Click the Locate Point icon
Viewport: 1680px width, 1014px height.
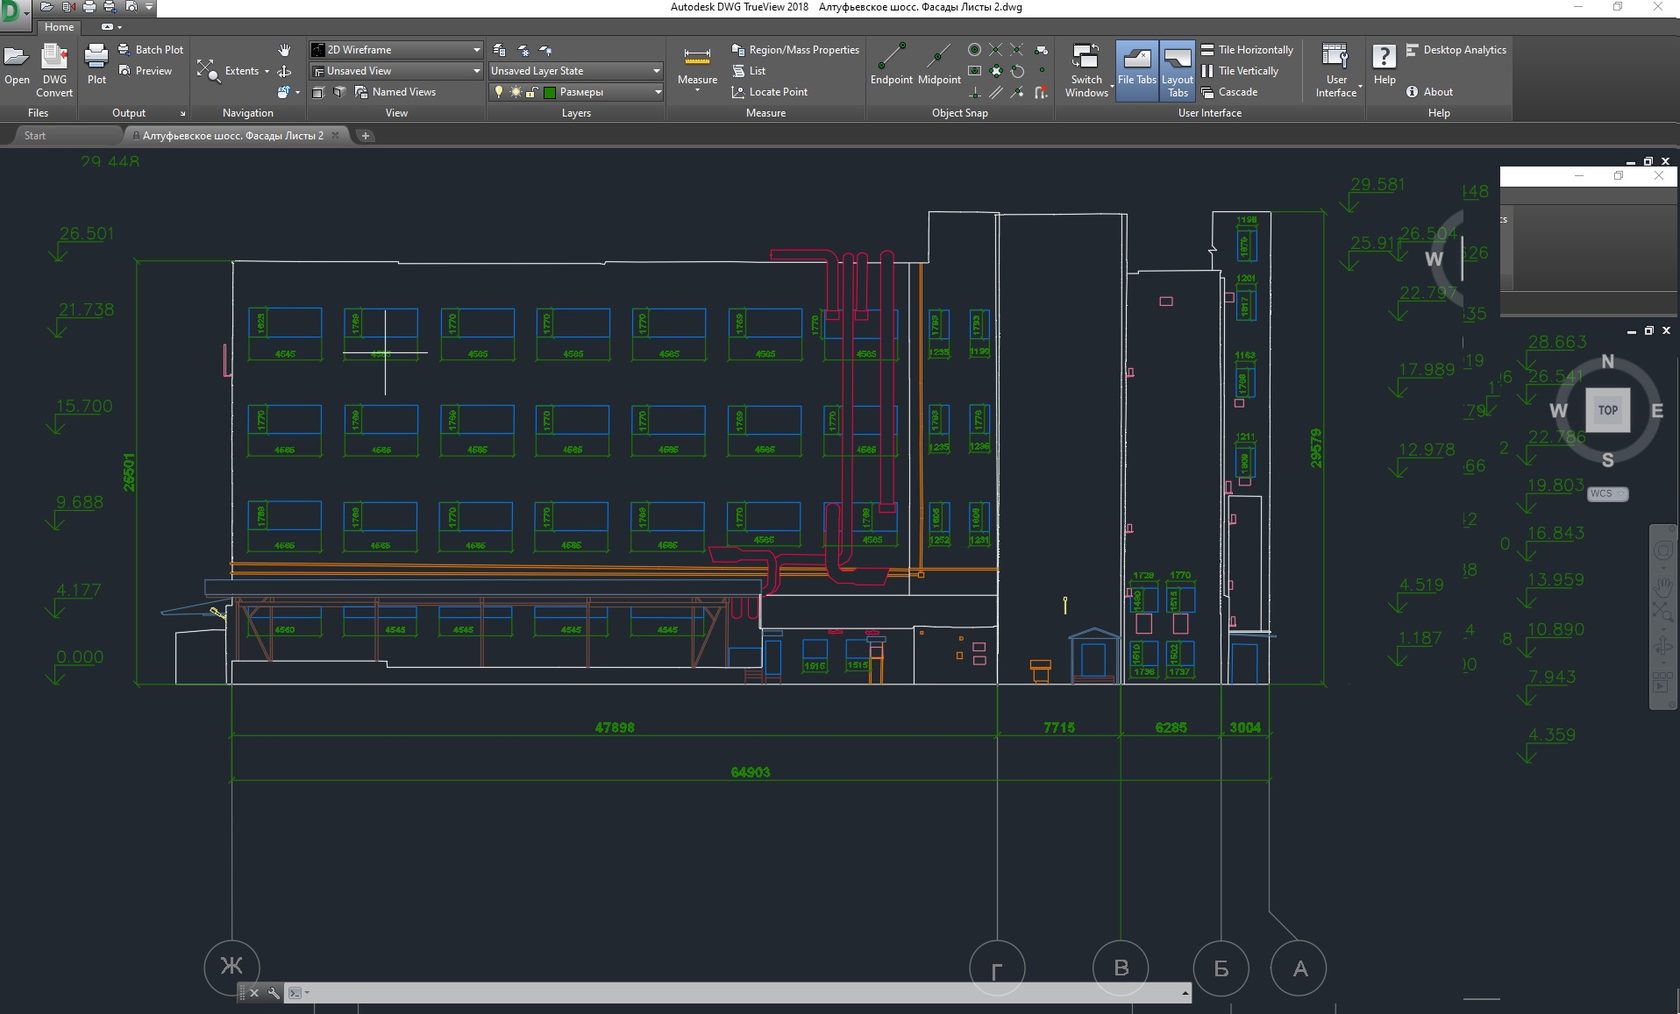point(738,92)
